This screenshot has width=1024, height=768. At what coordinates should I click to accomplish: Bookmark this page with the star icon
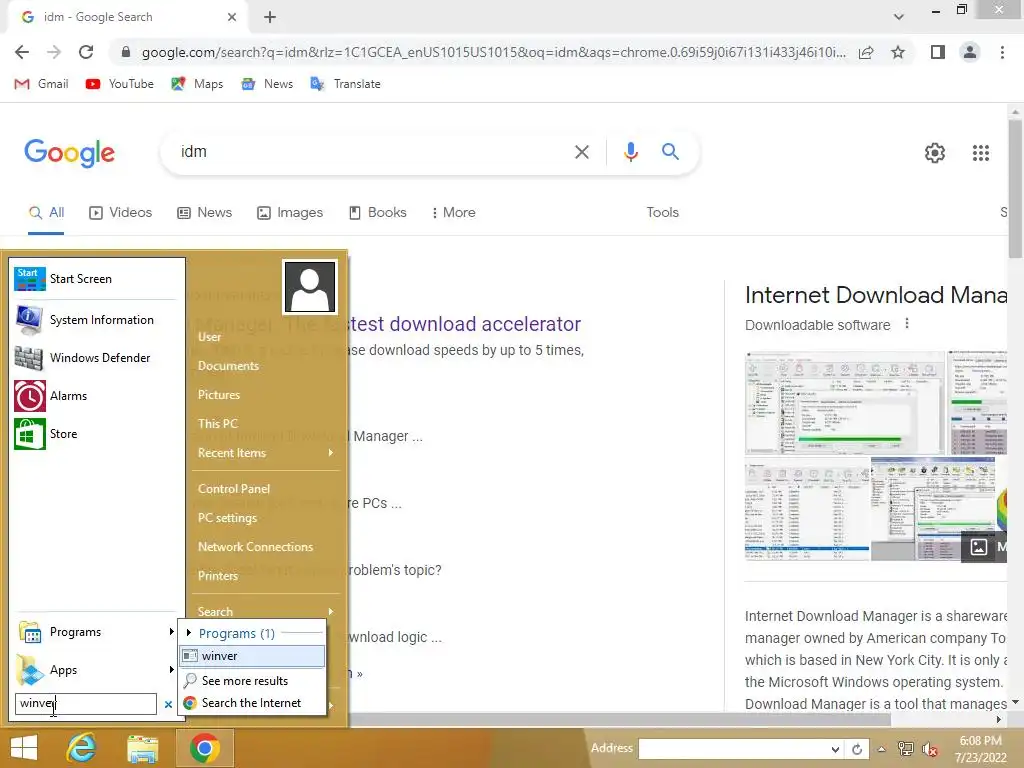coord(898,52)
